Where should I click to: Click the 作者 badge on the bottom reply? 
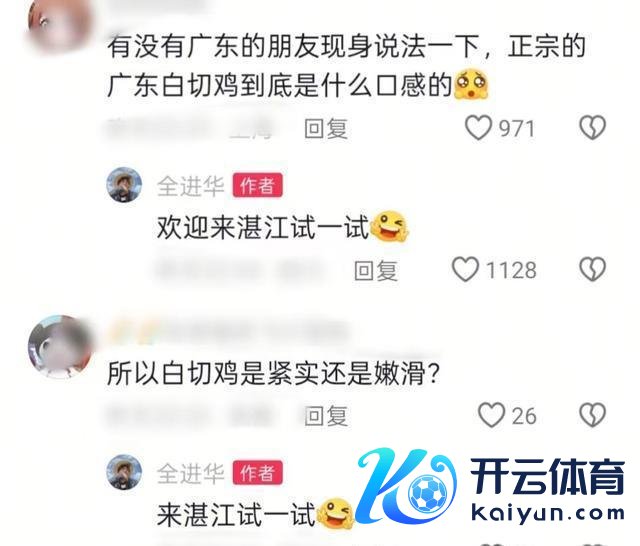(x=258, y=473)
